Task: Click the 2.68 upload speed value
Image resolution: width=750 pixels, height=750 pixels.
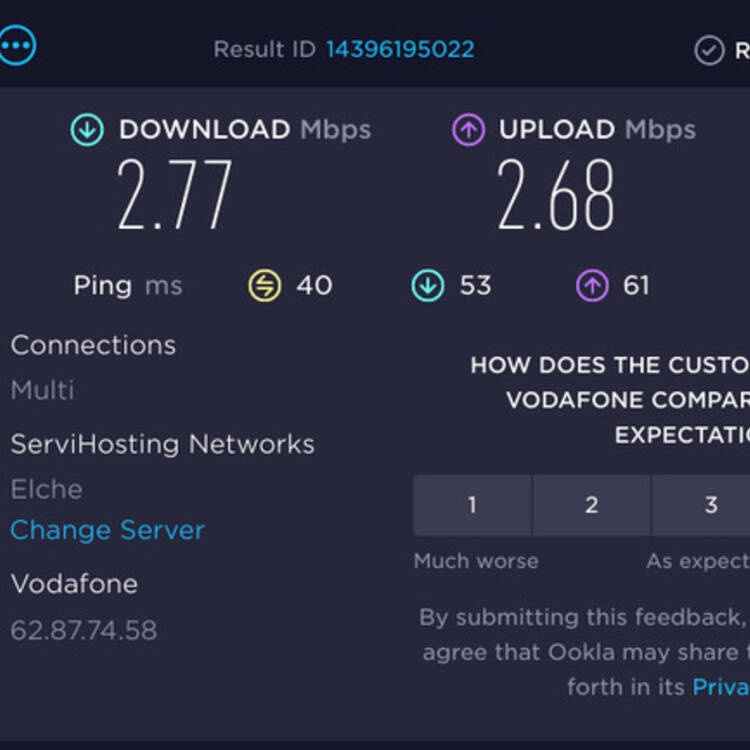Action: coord(555,195)
